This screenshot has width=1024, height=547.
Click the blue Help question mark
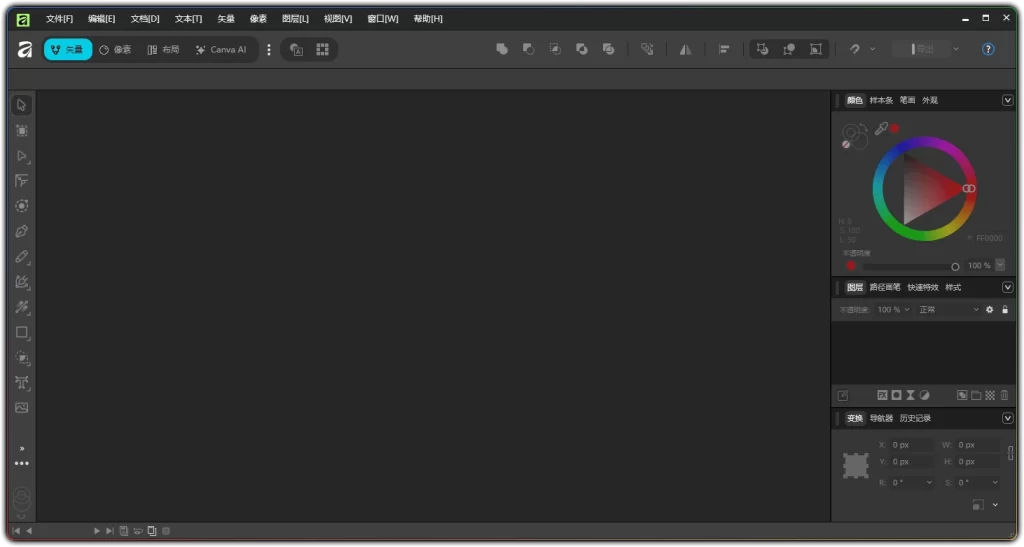[x=988, y=49]
